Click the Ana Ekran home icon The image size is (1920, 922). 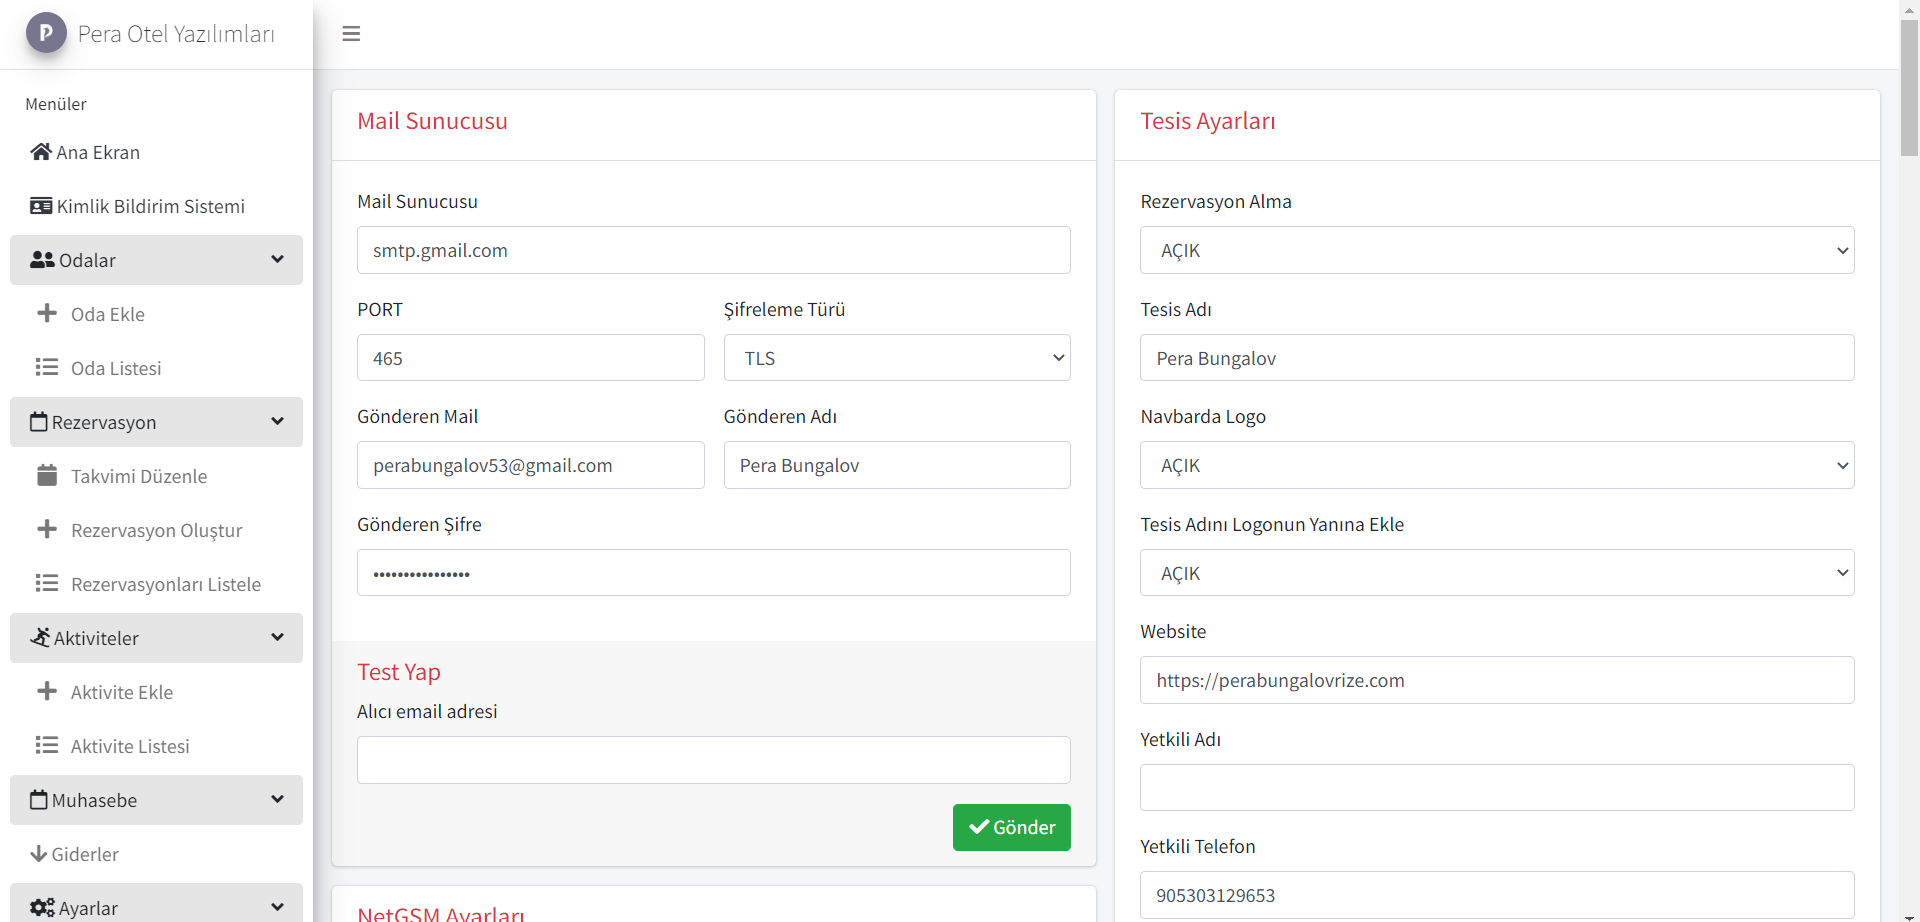tap(41, 152)
